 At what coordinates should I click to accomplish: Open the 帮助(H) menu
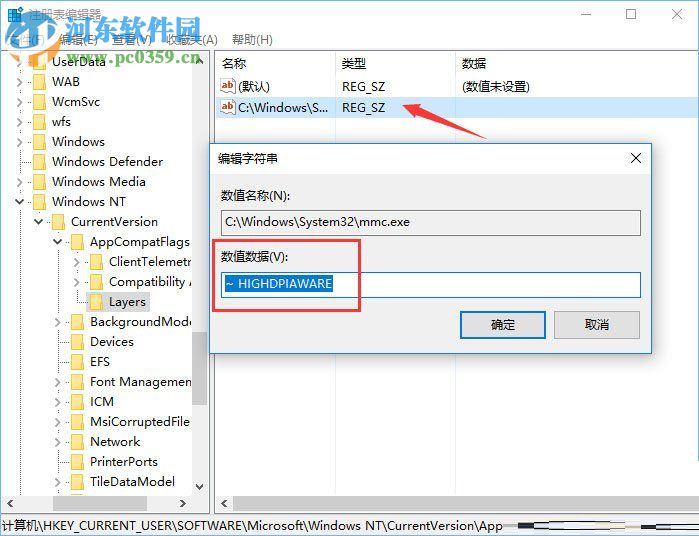click(x=252, y=40)
